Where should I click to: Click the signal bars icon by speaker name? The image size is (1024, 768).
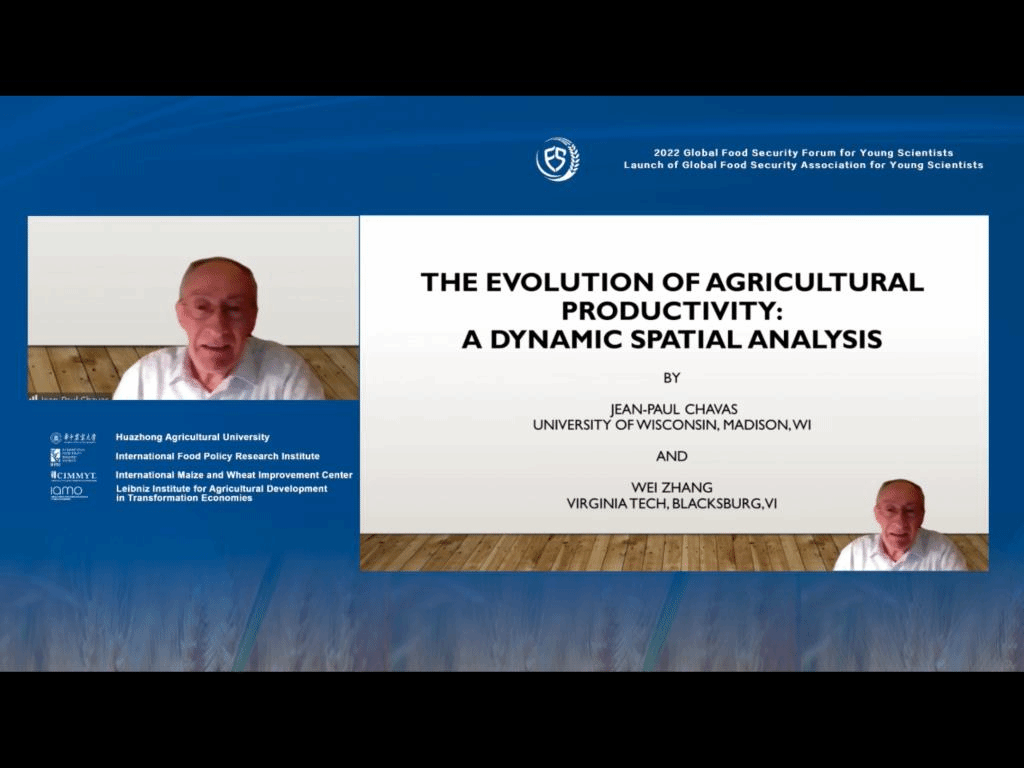pyautogui.click(x=33, y=397)
